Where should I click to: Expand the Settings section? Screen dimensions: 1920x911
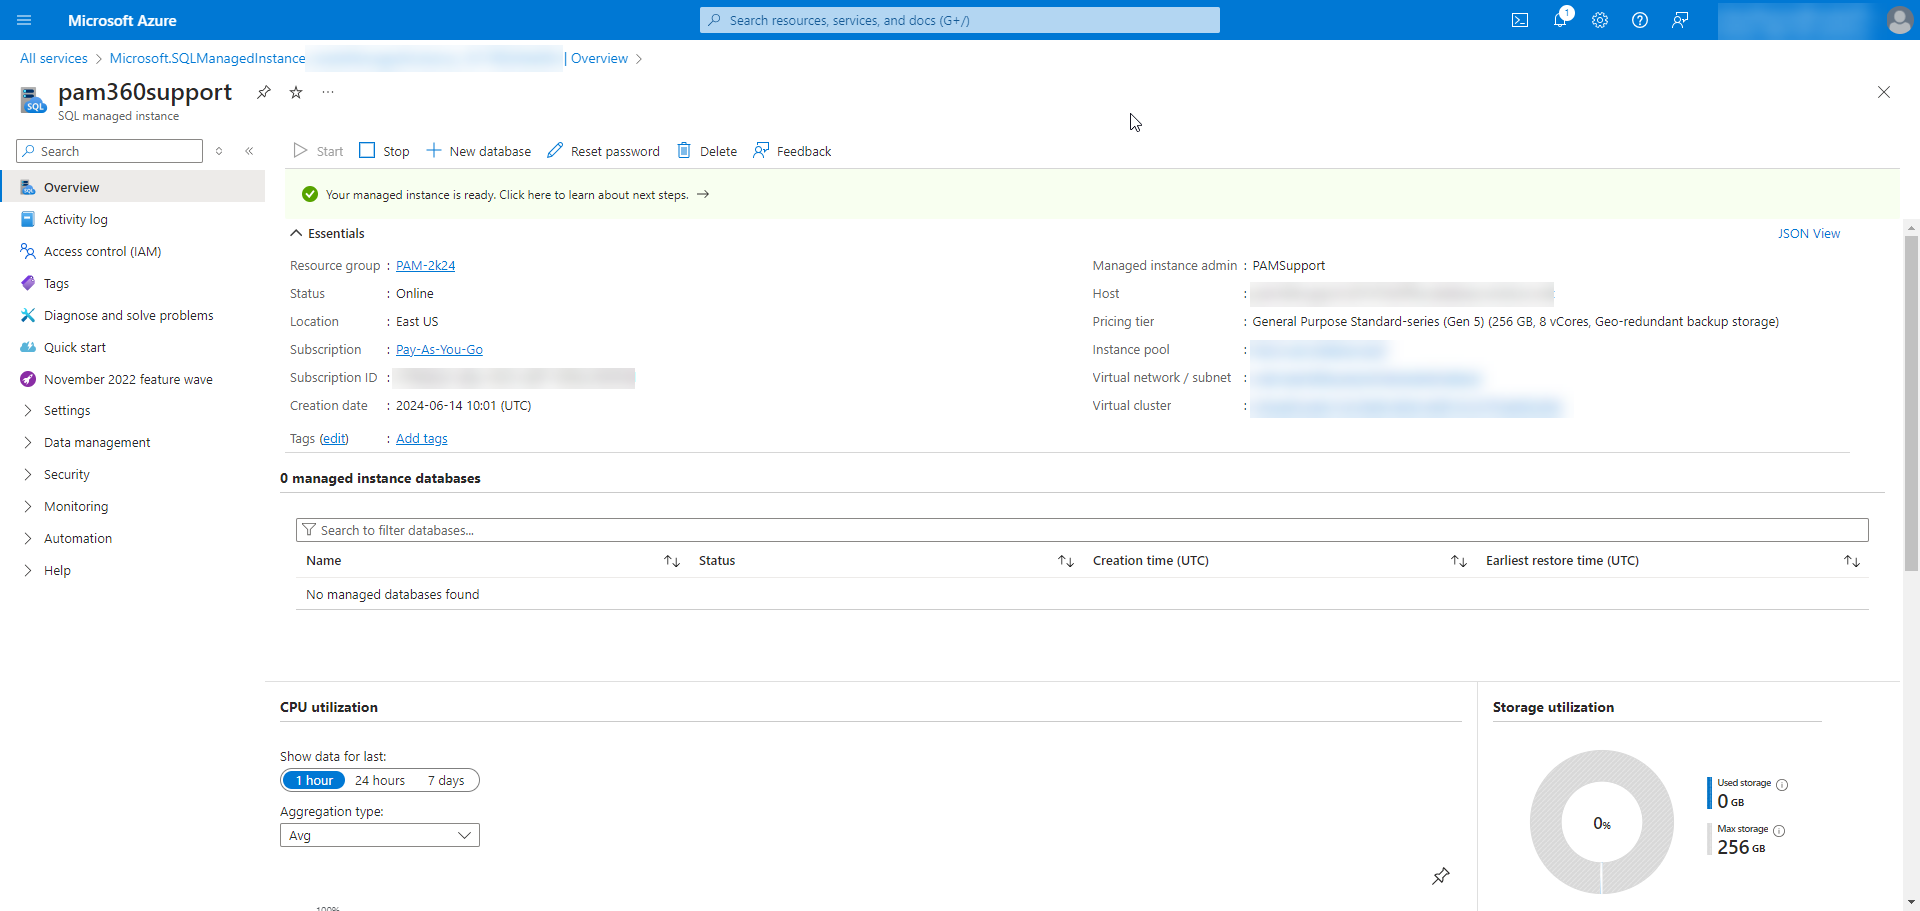coord(69,410)
